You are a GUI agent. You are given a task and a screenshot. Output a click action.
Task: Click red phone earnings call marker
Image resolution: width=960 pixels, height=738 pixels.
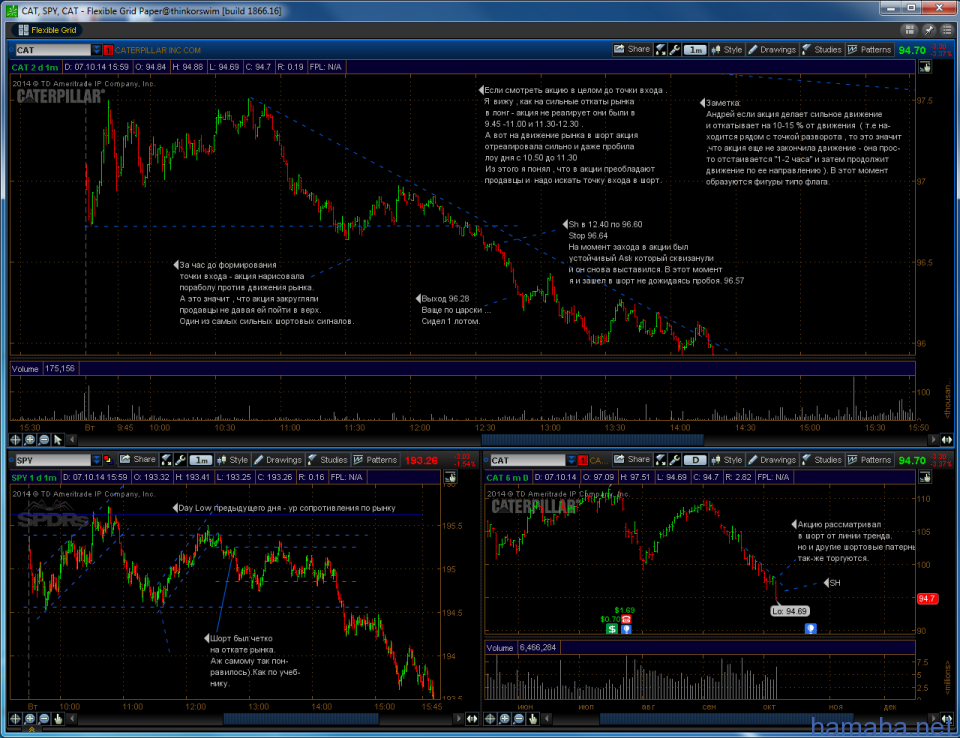point(626,619)
